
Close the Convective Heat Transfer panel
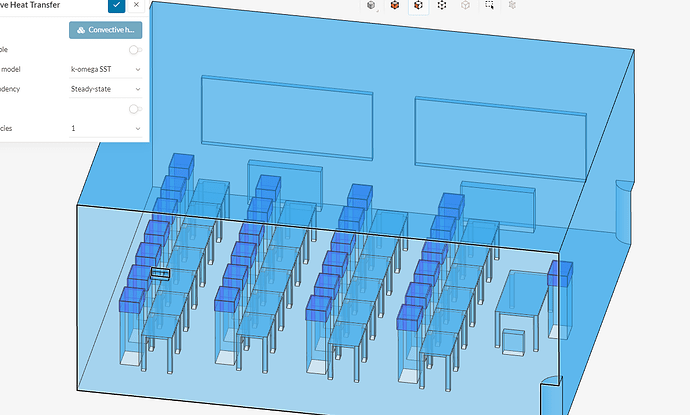click(136, 5)
